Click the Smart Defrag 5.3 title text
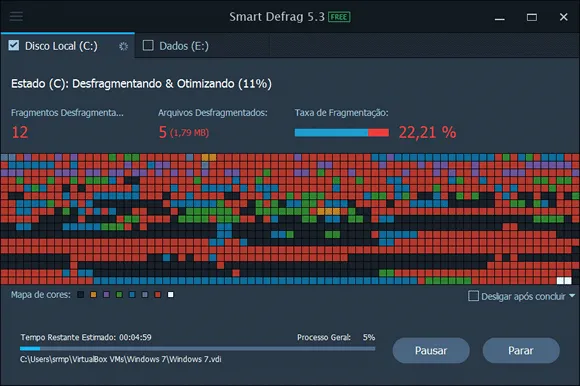Viewport: 580px width, 386px height. coord(277,17)
